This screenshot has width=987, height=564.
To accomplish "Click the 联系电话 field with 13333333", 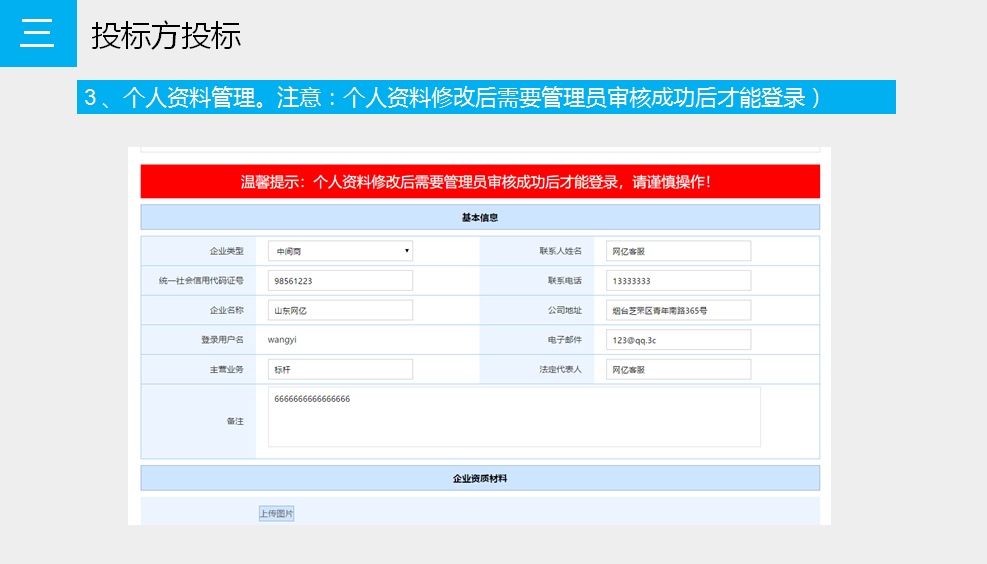I will click(x=678, y=281).
